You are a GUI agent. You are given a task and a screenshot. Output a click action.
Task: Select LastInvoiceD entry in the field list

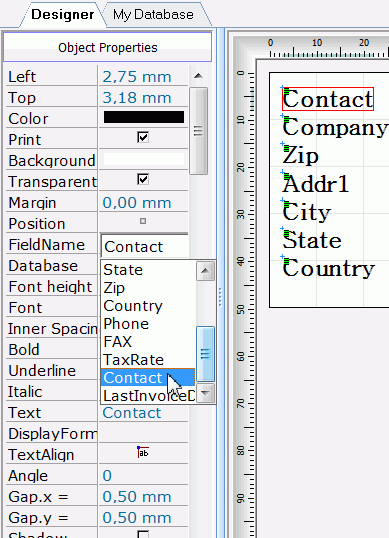(x=148, y=396)
